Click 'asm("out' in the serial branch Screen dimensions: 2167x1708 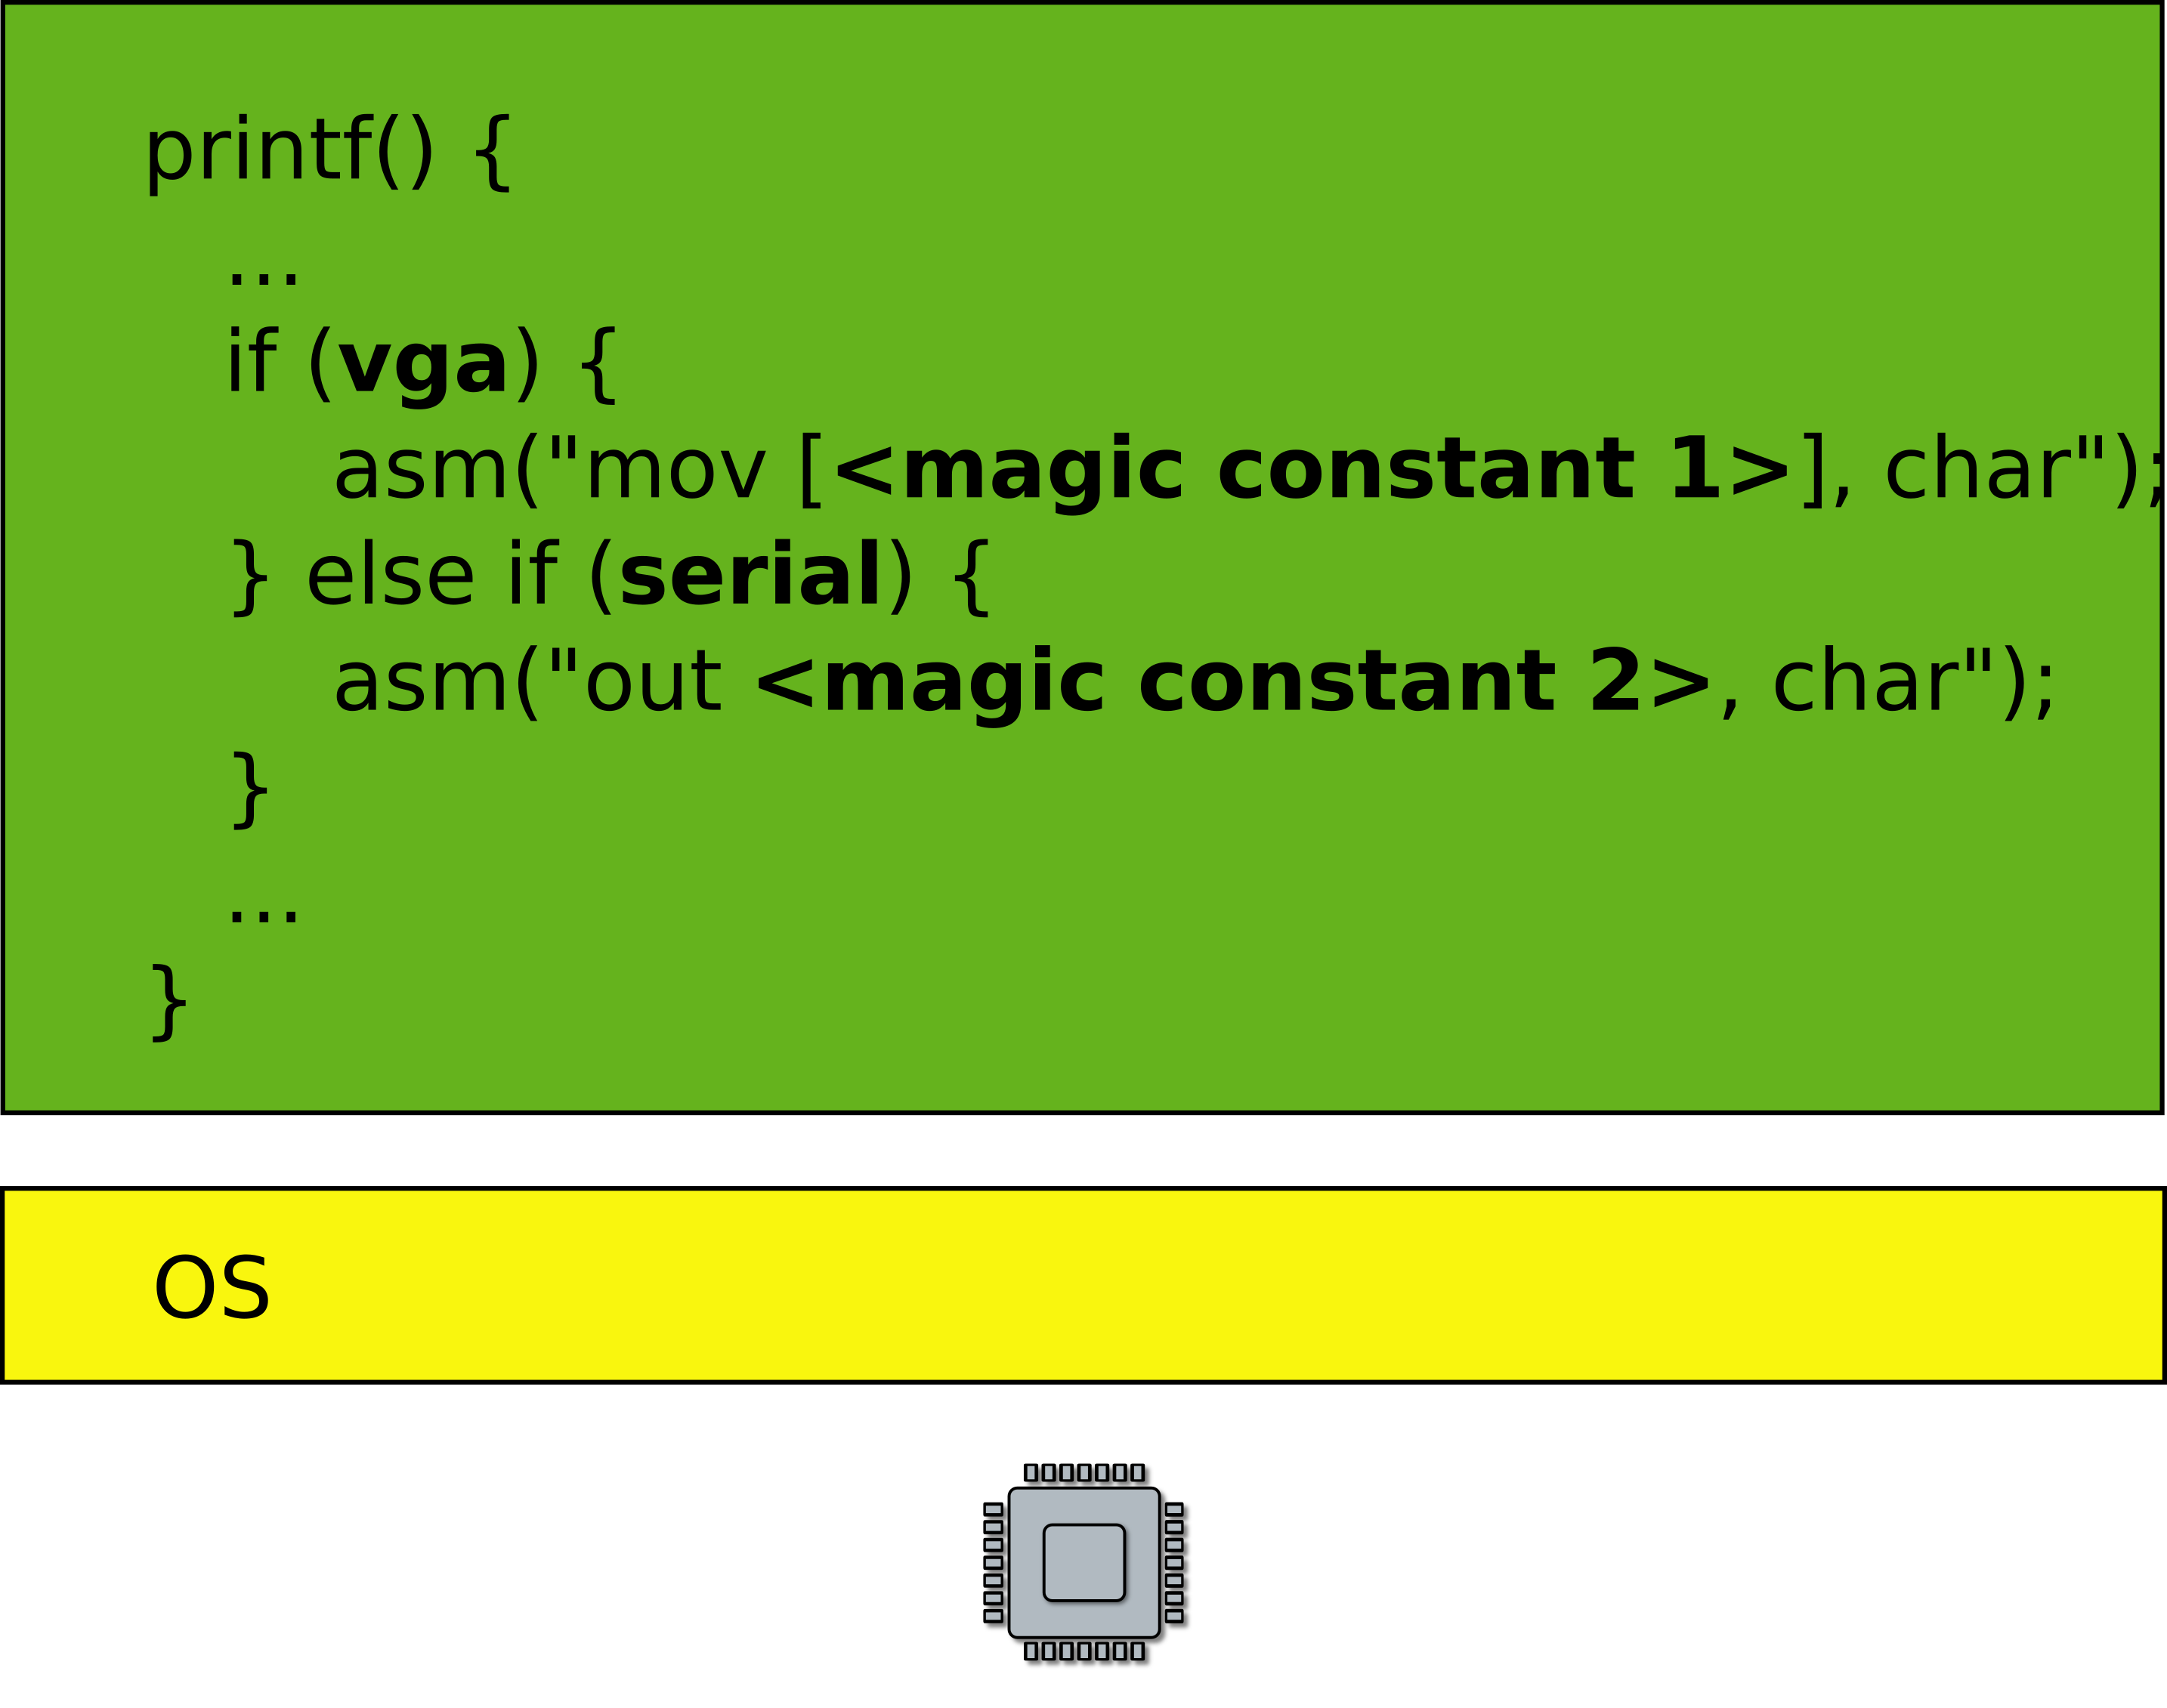[x=527, y=682]
